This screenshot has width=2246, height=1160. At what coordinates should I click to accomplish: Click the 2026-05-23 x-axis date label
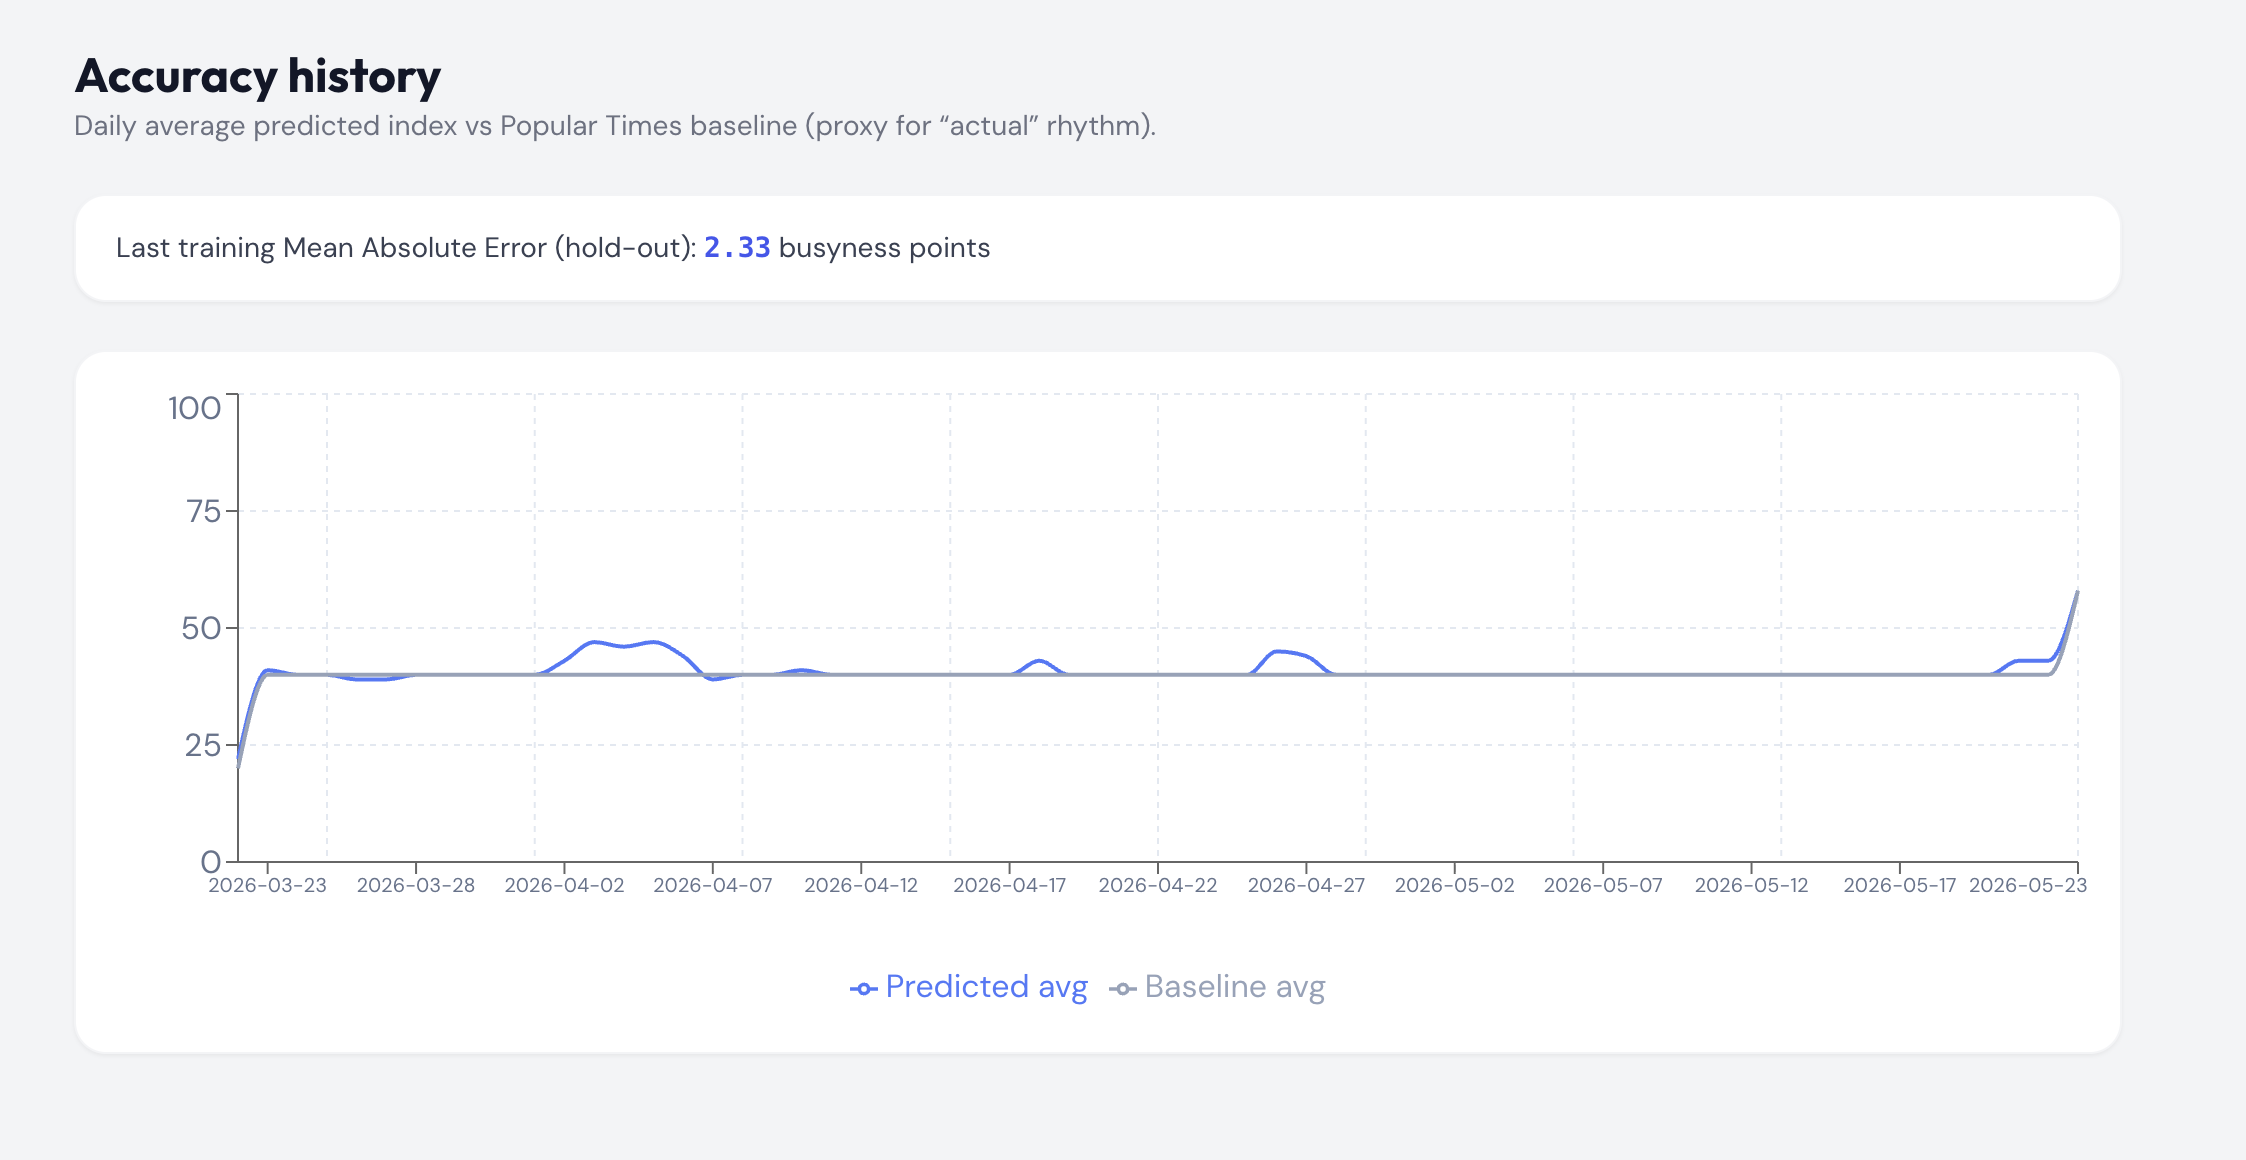[x=2027, y=886]
